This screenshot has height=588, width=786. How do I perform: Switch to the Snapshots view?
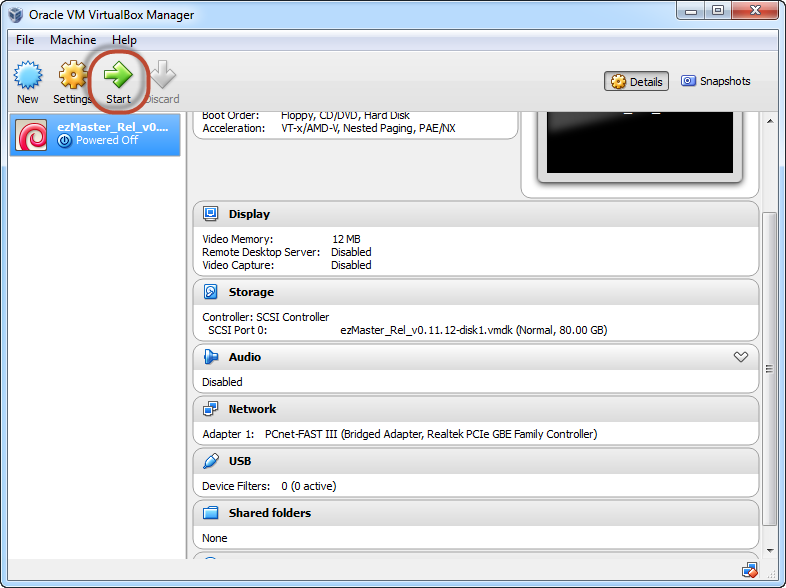tap(715, 81)
